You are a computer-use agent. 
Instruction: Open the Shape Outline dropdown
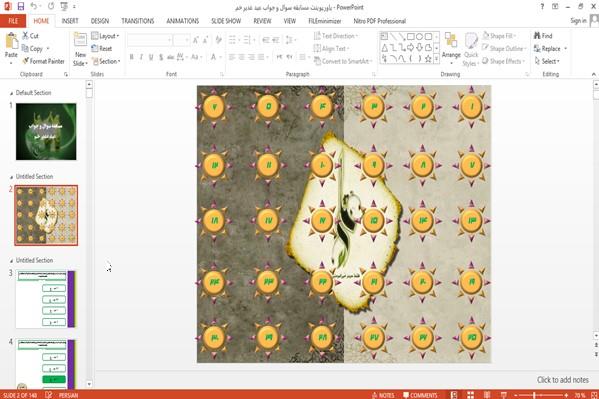click(x=504, y=49)
